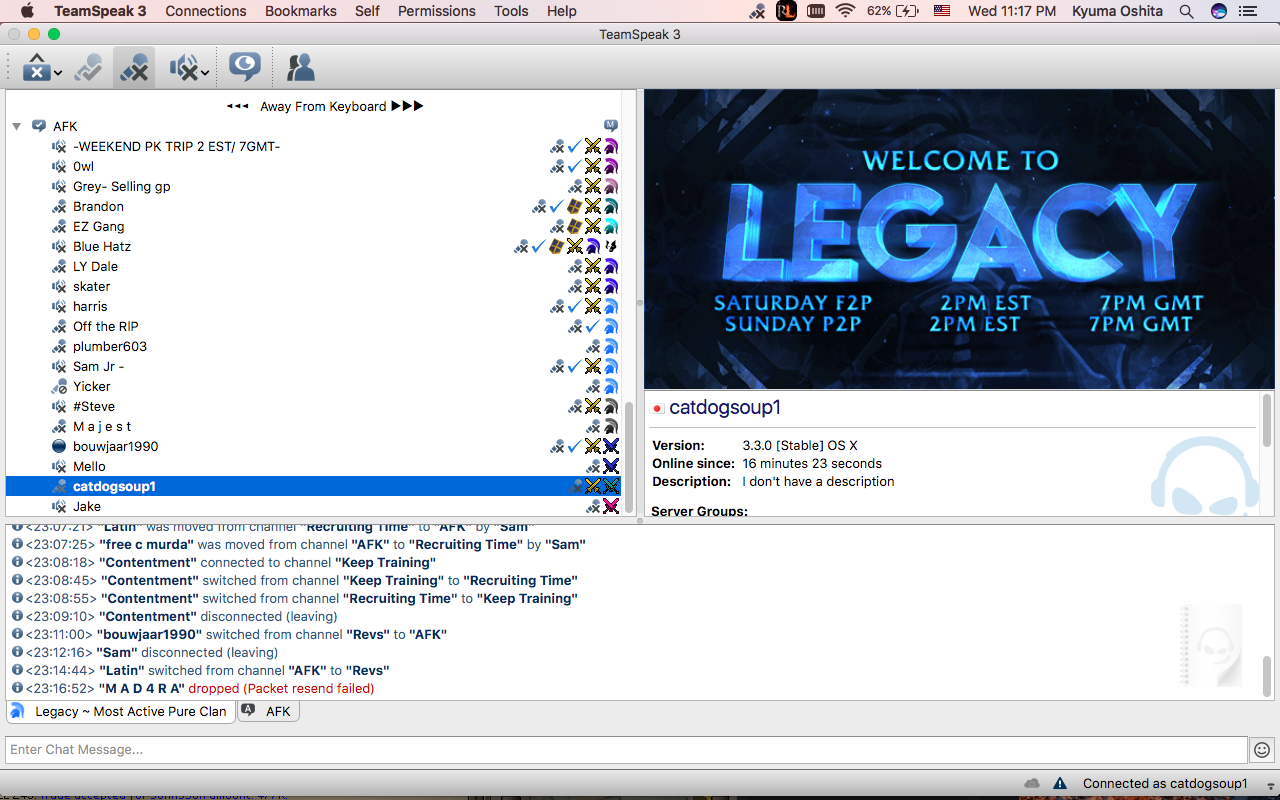The height and width of the screenshot is (800, 1280).
Task: Click the purple helmet badge in 0wl's row
Action: pos(611,166)
